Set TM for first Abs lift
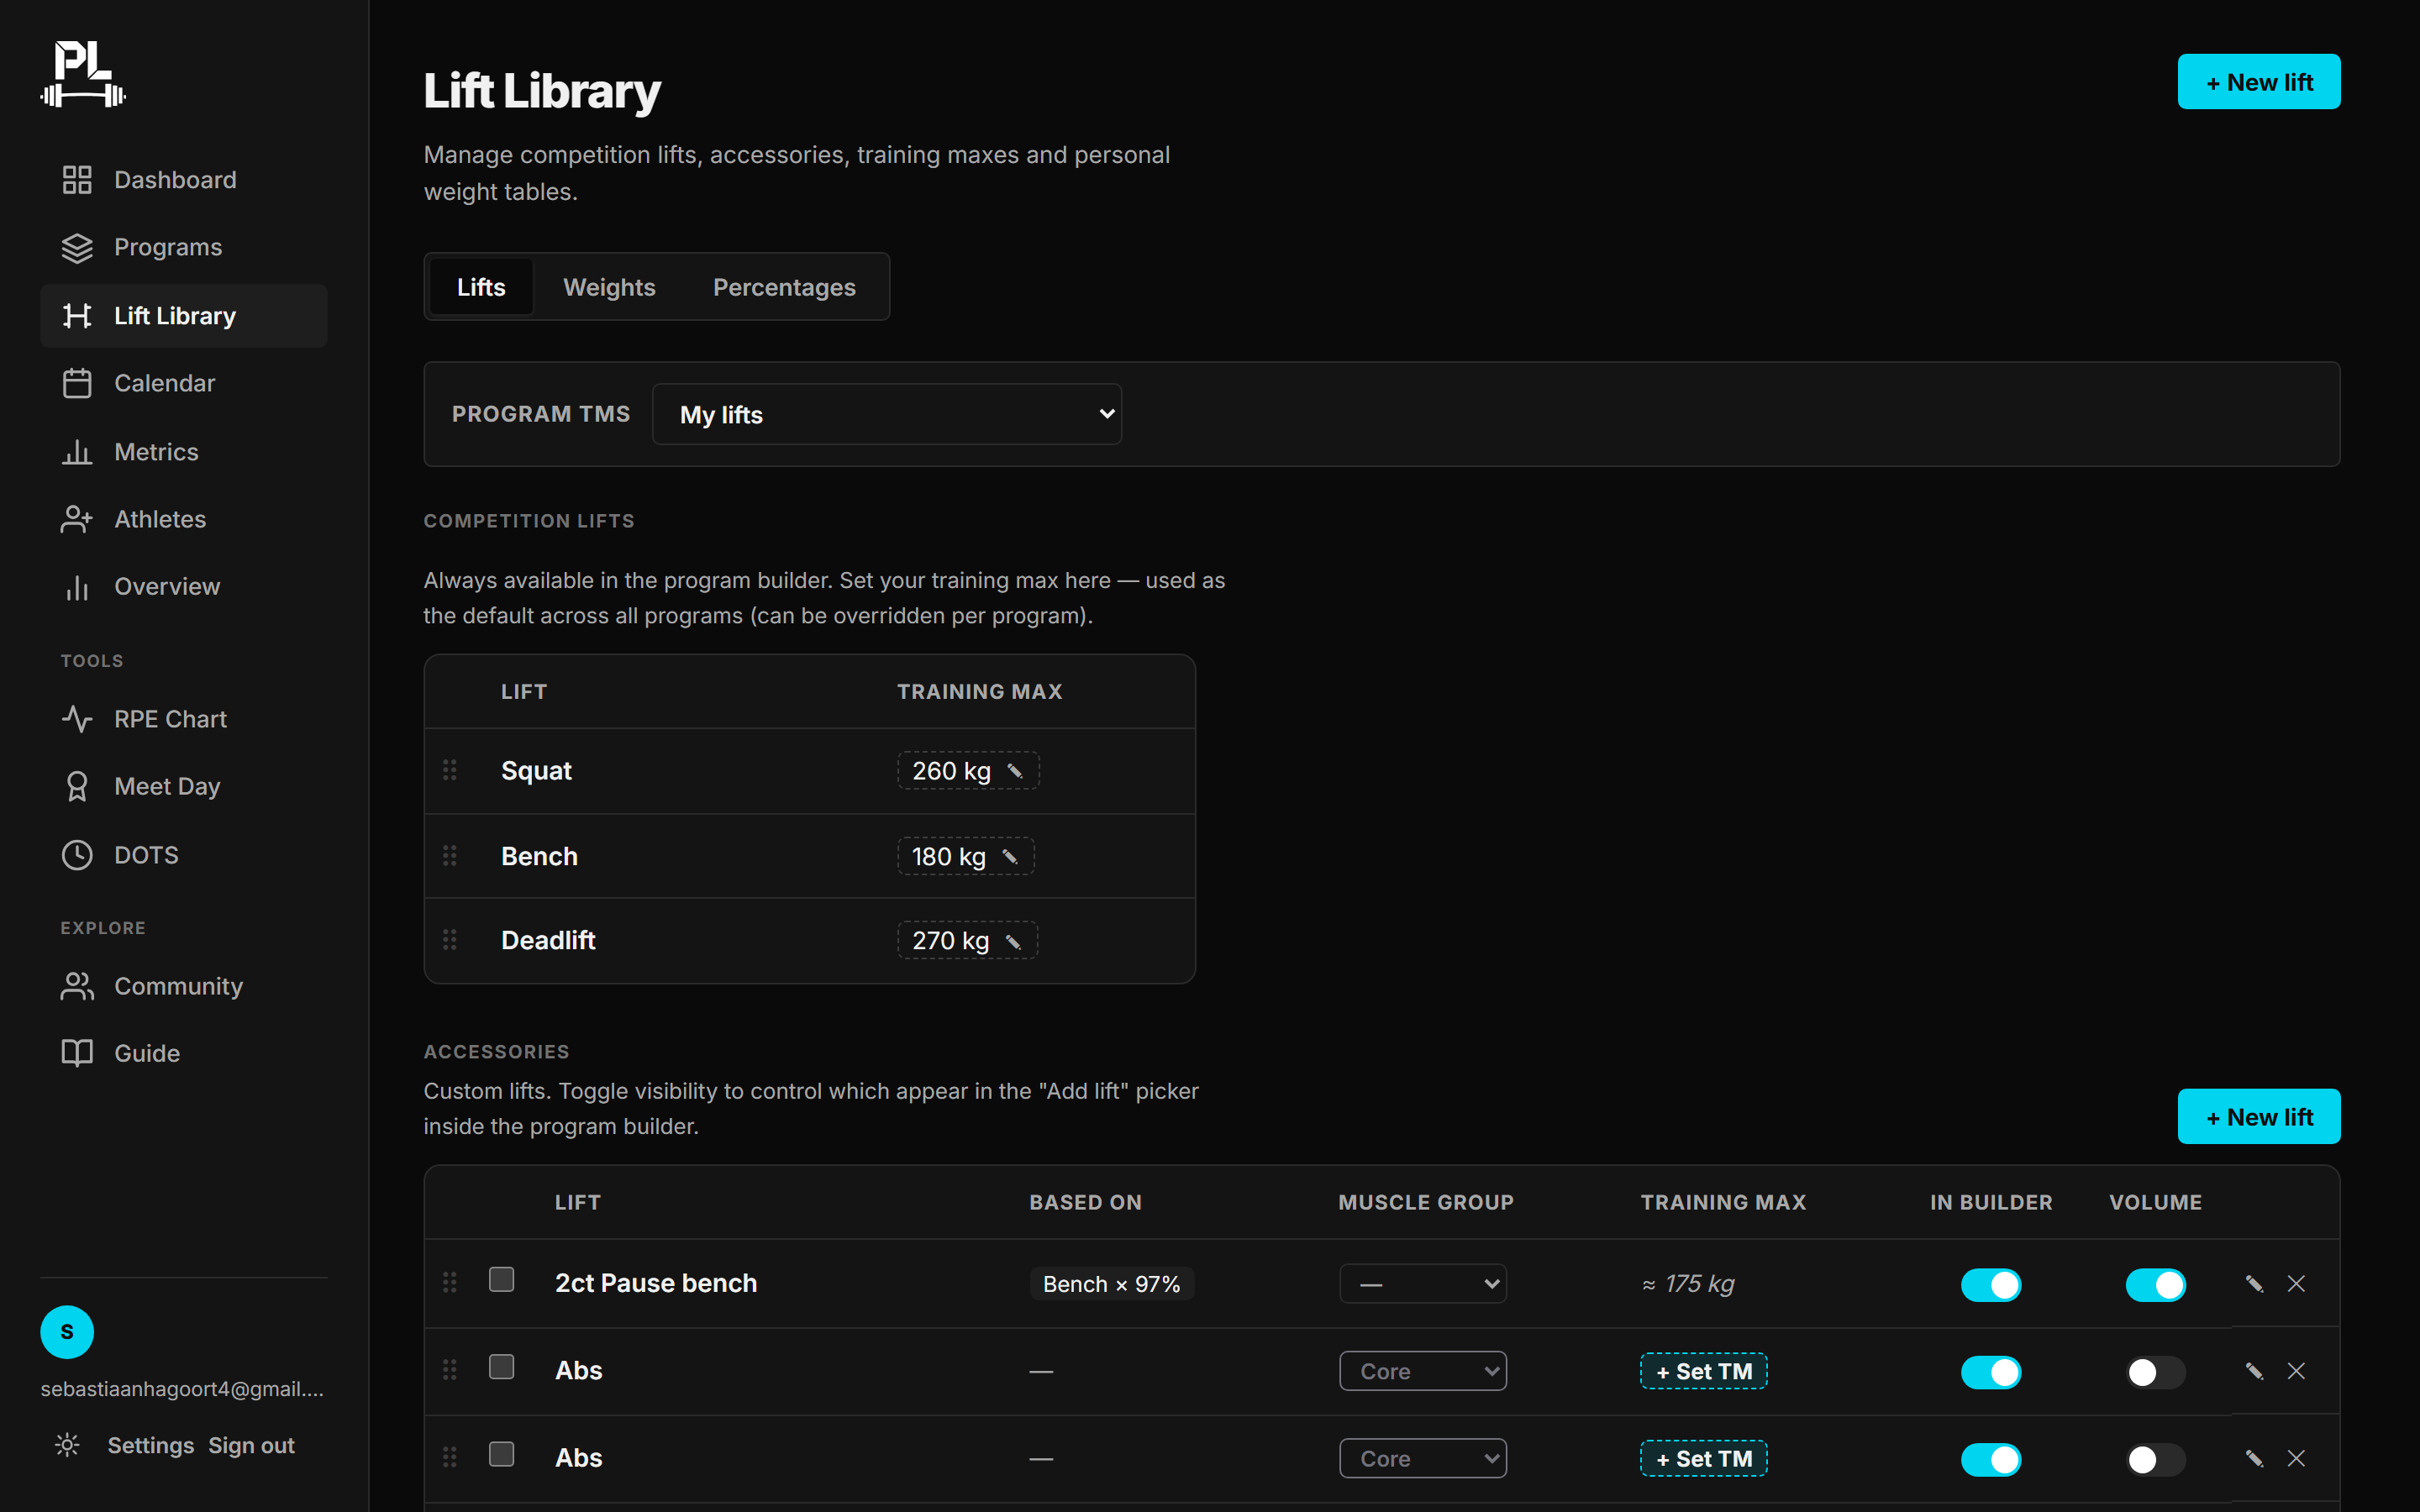This screenshot has width=2420, height=1512. [x=1704, y=1372]
